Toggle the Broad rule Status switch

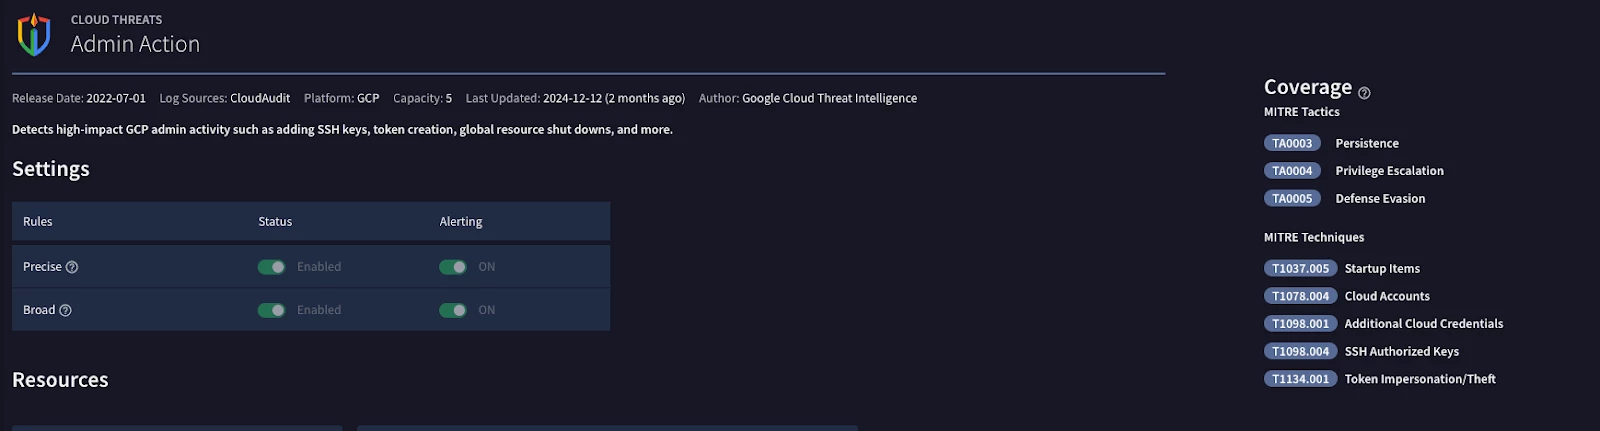271,310
